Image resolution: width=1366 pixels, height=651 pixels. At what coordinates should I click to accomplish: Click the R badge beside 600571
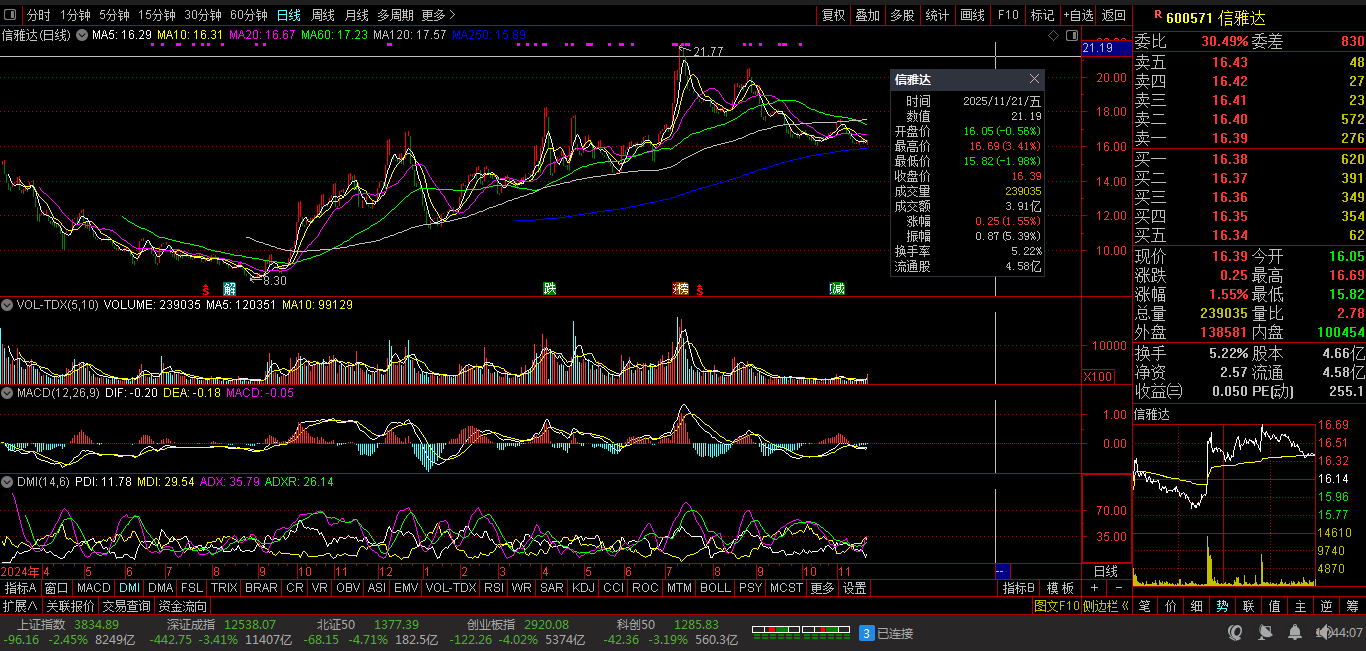1158,15
